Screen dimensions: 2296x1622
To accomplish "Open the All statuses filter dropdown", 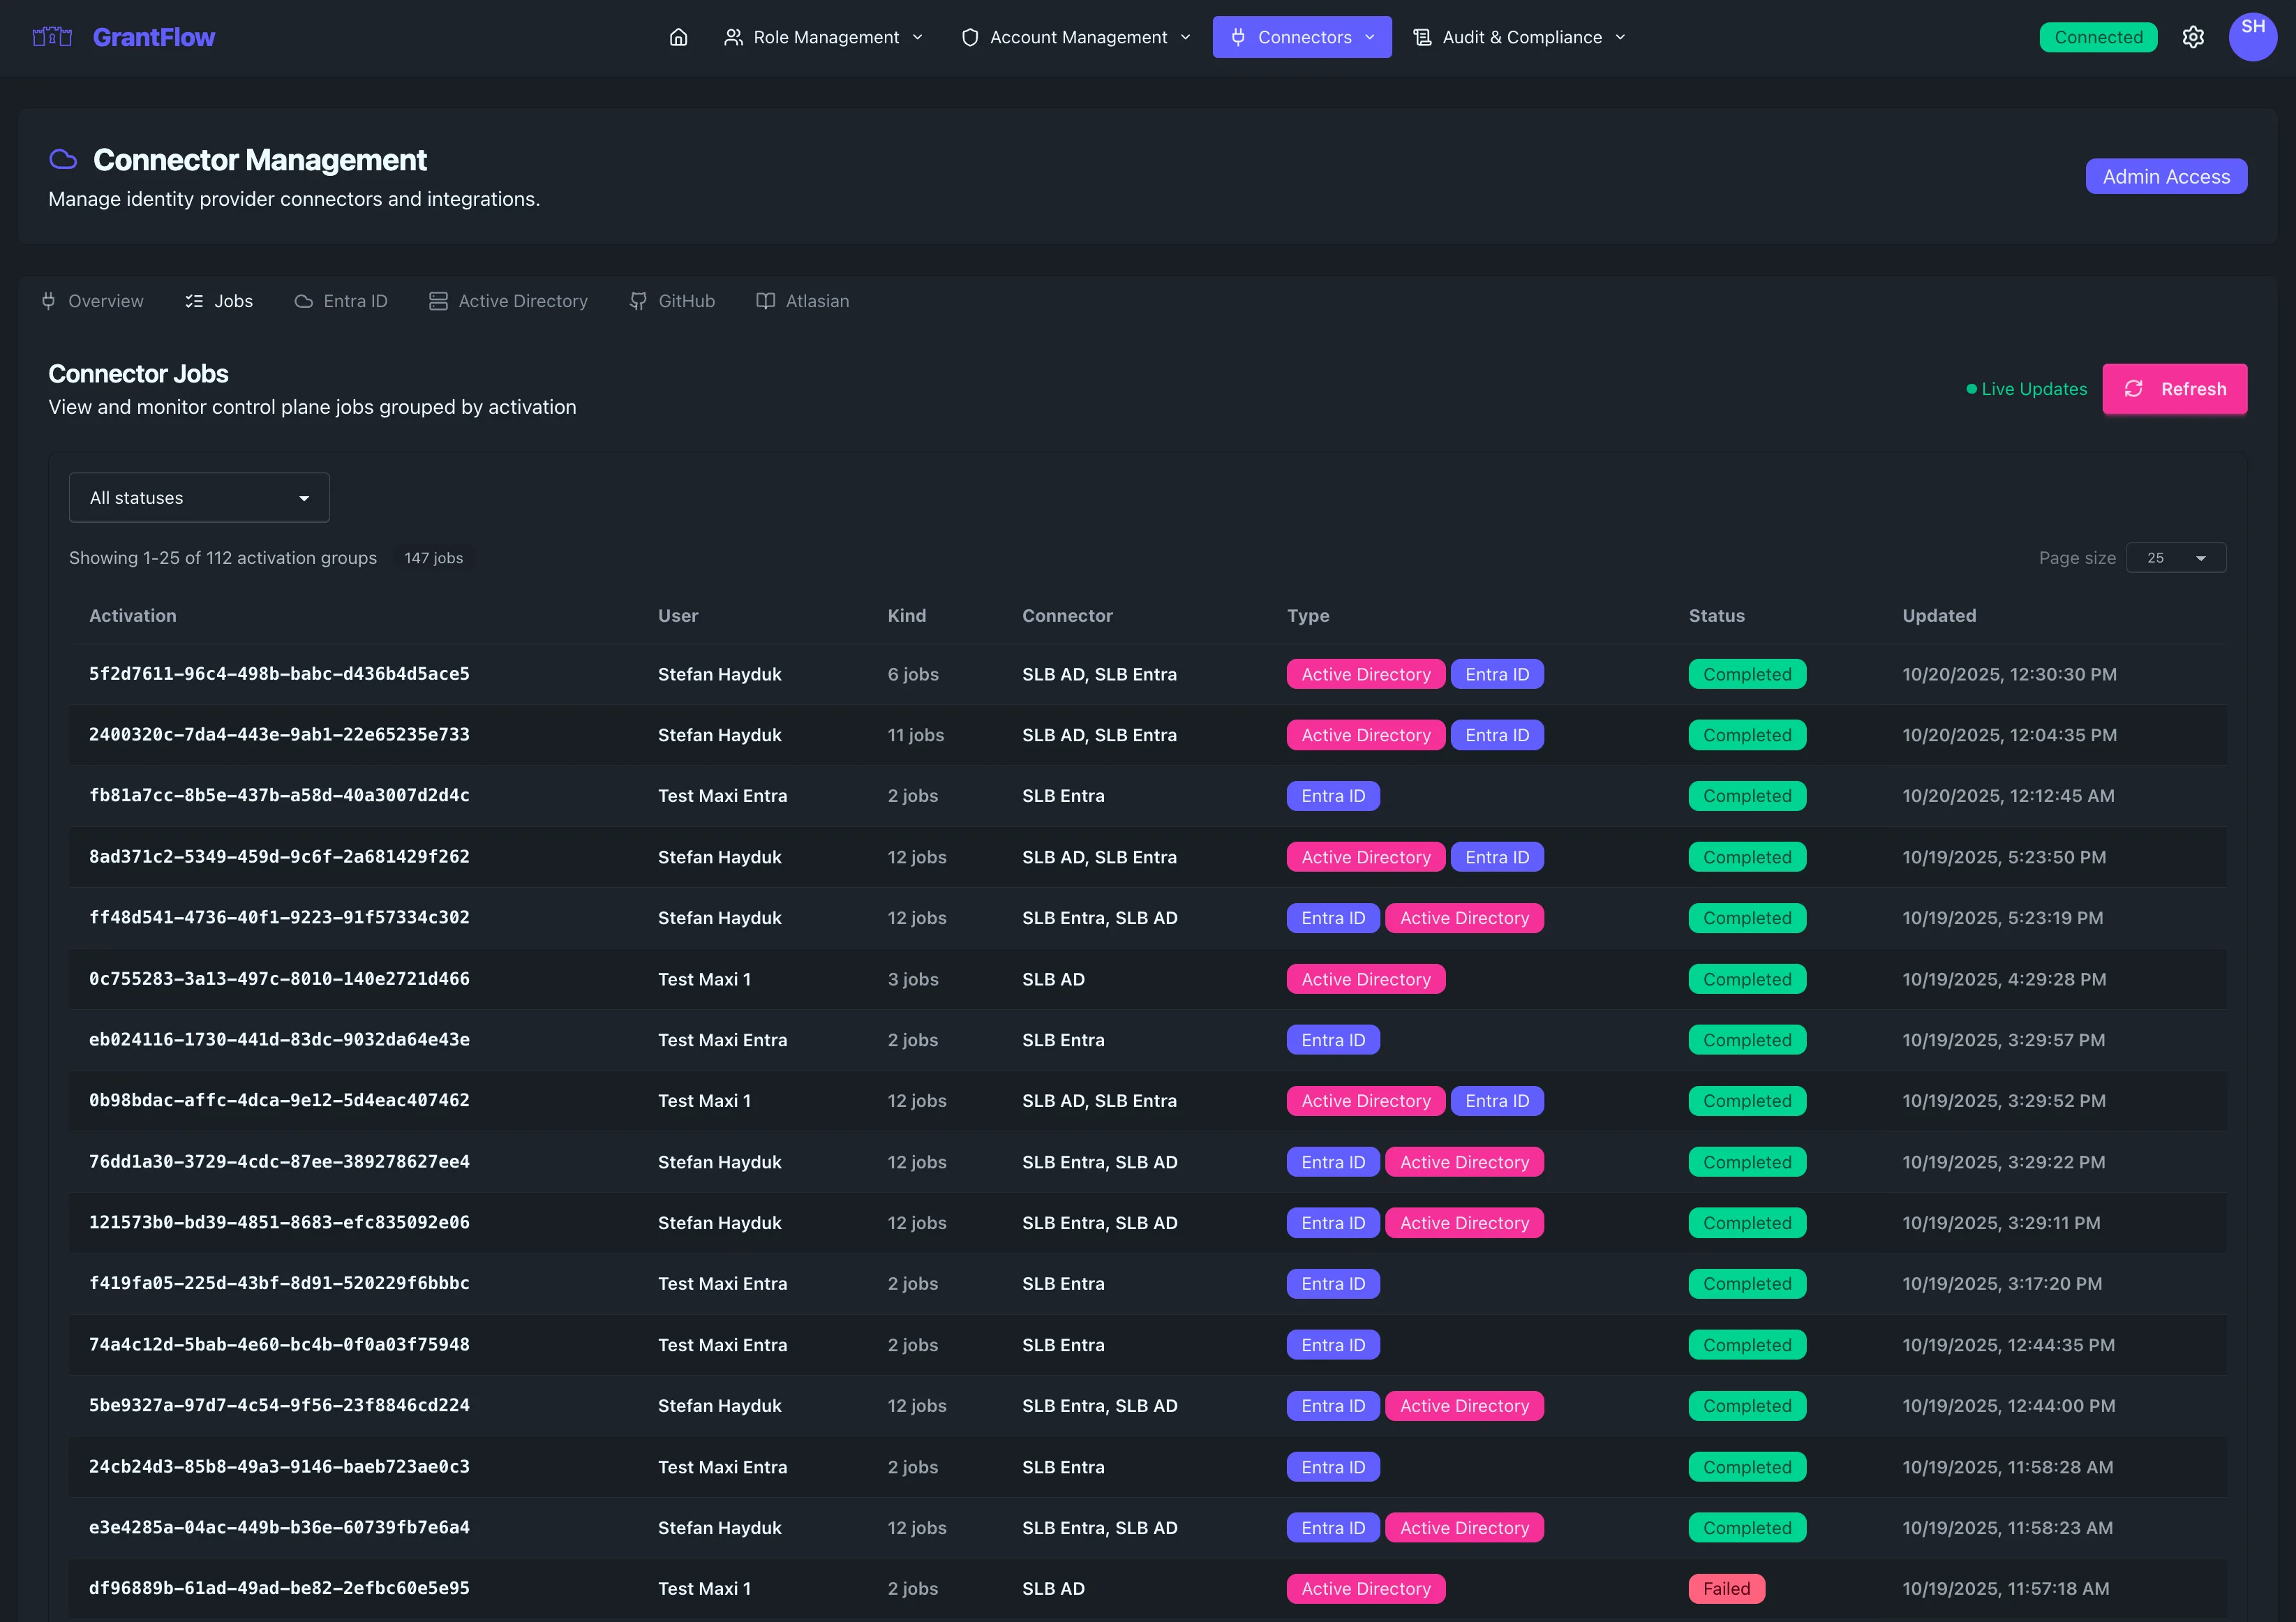I will pos(198,497).
